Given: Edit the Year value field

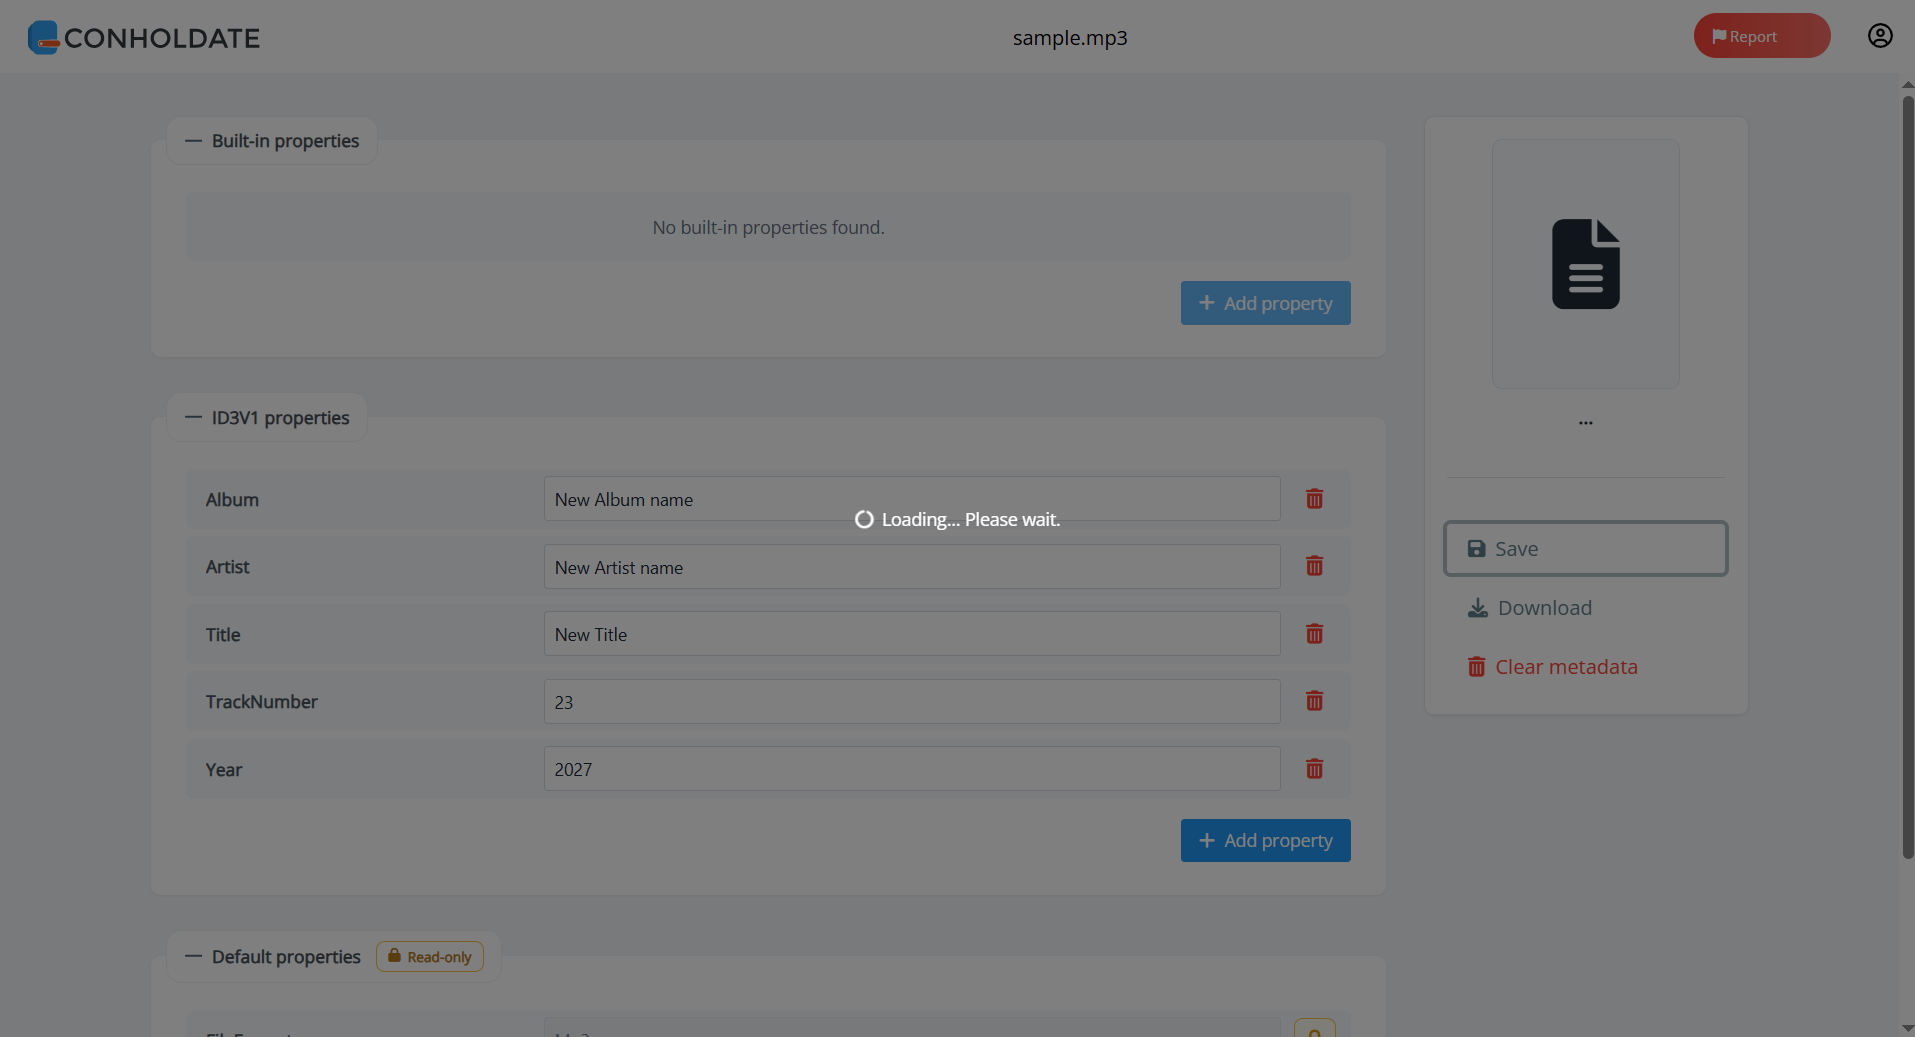Looking at the screenshot, I should tap(912, 769).
